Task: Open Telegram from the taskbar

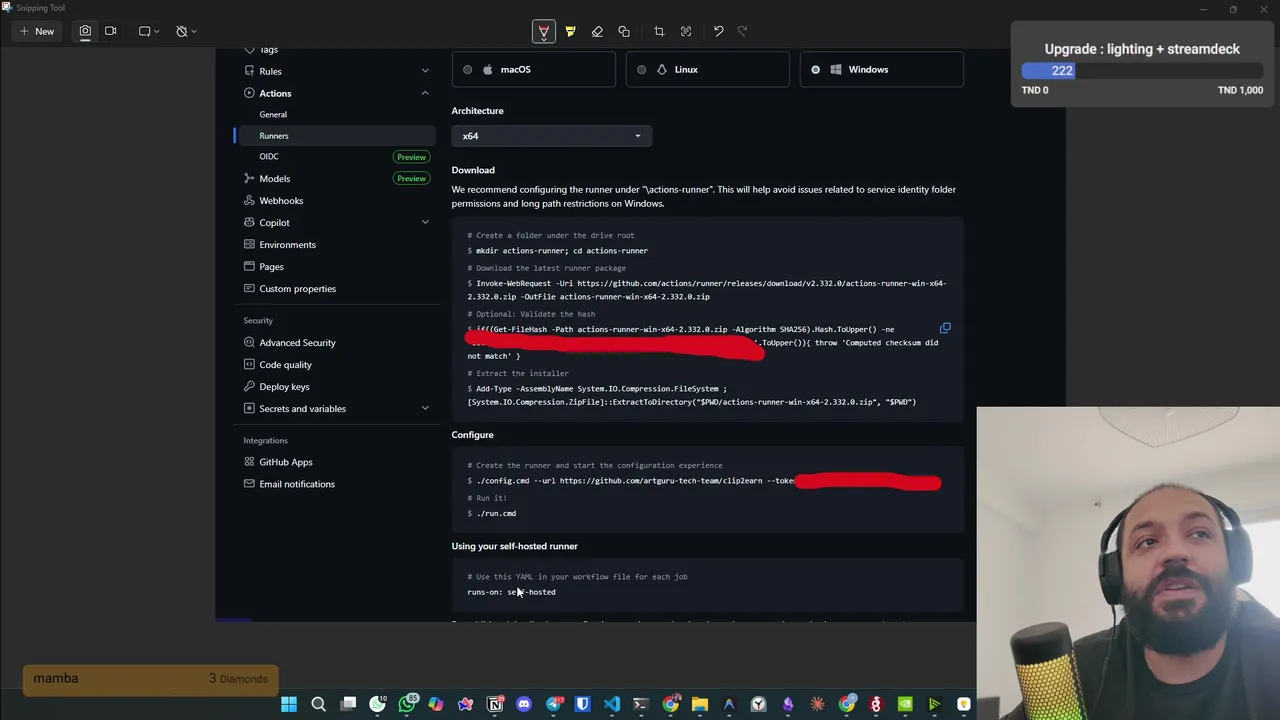Action: [554, 705]
